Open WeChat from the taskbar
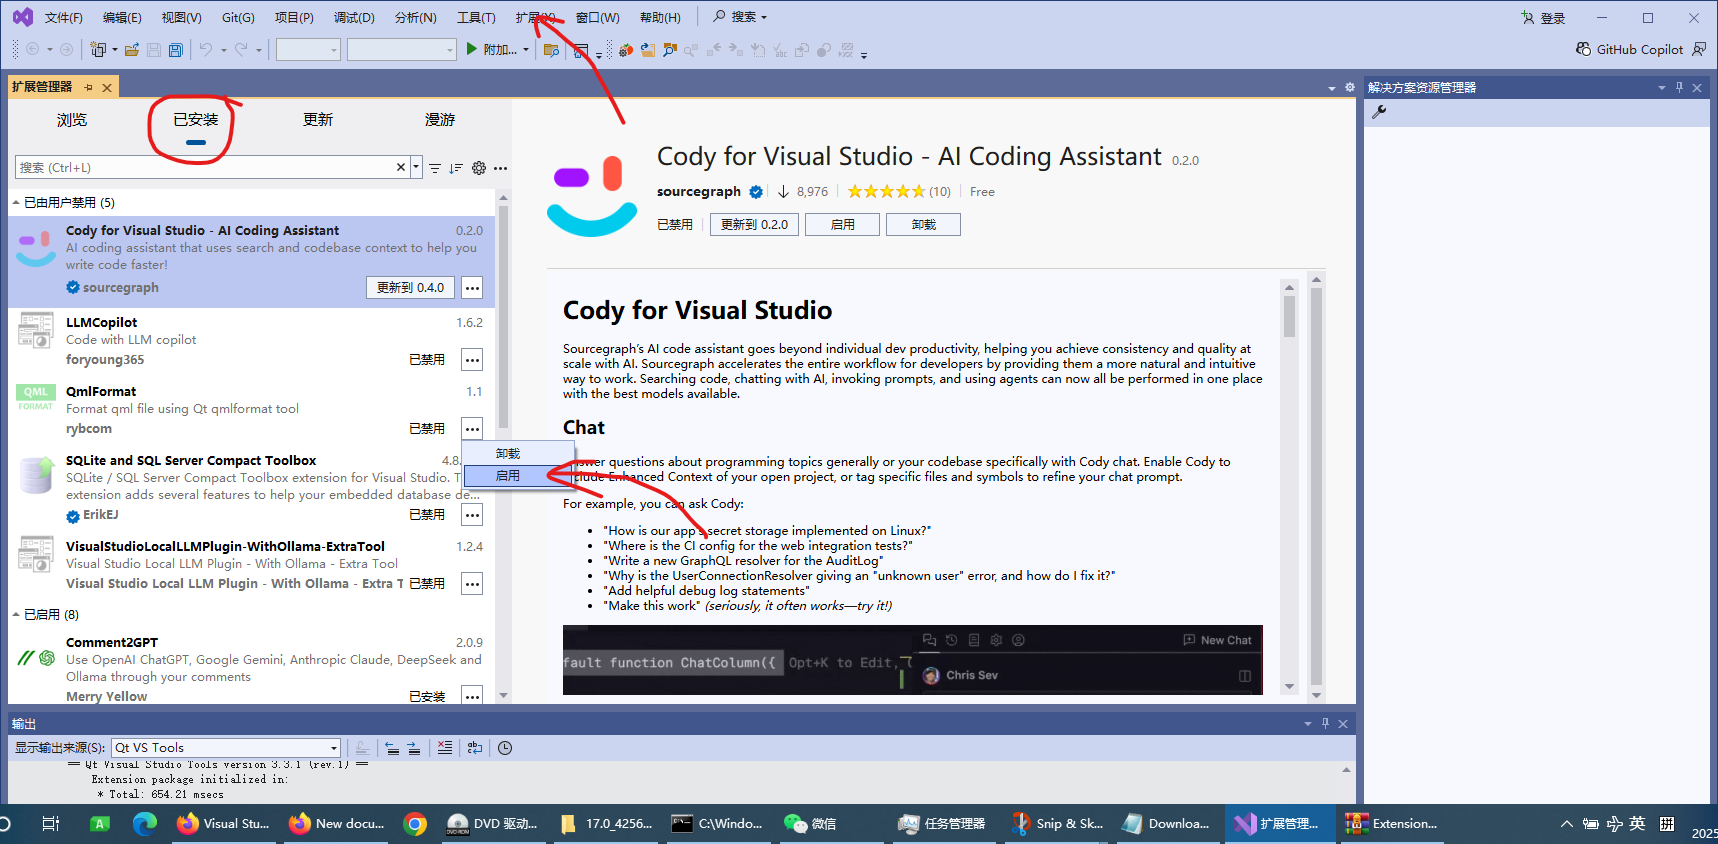This screenshot has width=1718, height=844. click(x=811, y=824)
